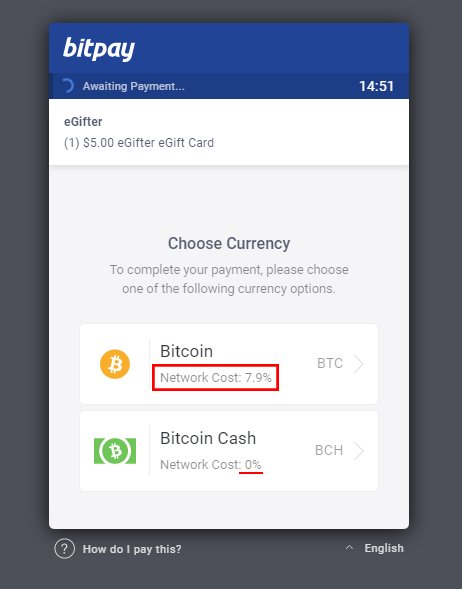The height and width of the screenshot is (589, 462).
Task: Click the Awaiting Payment spinner icon
Action: [x=68, y=86]
